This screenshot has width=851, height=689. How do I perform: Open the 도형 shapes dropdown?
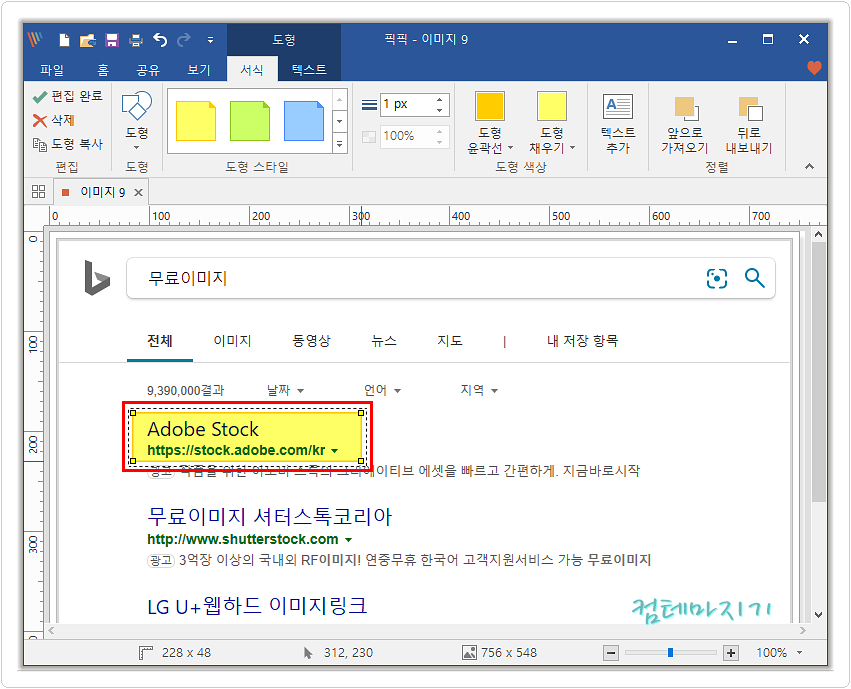(137, 122)
